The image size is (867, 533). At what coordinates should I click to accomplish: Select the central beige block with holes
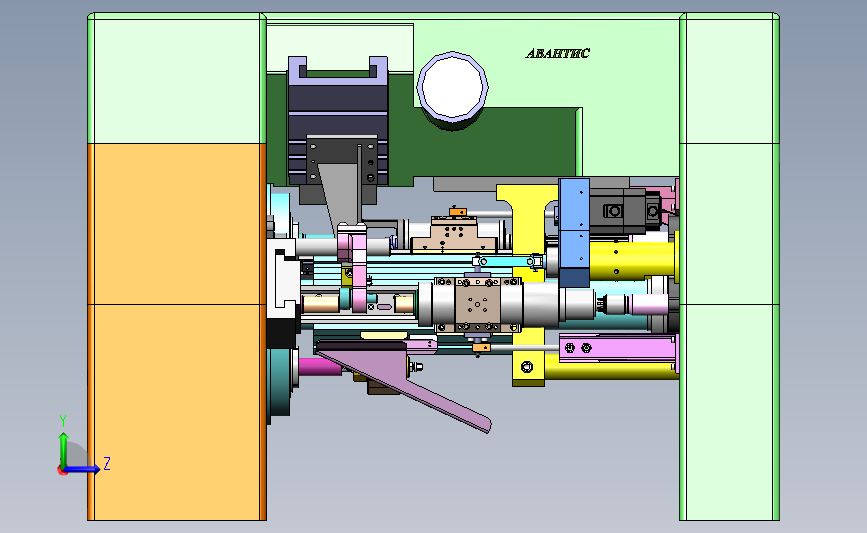(477, 305)
